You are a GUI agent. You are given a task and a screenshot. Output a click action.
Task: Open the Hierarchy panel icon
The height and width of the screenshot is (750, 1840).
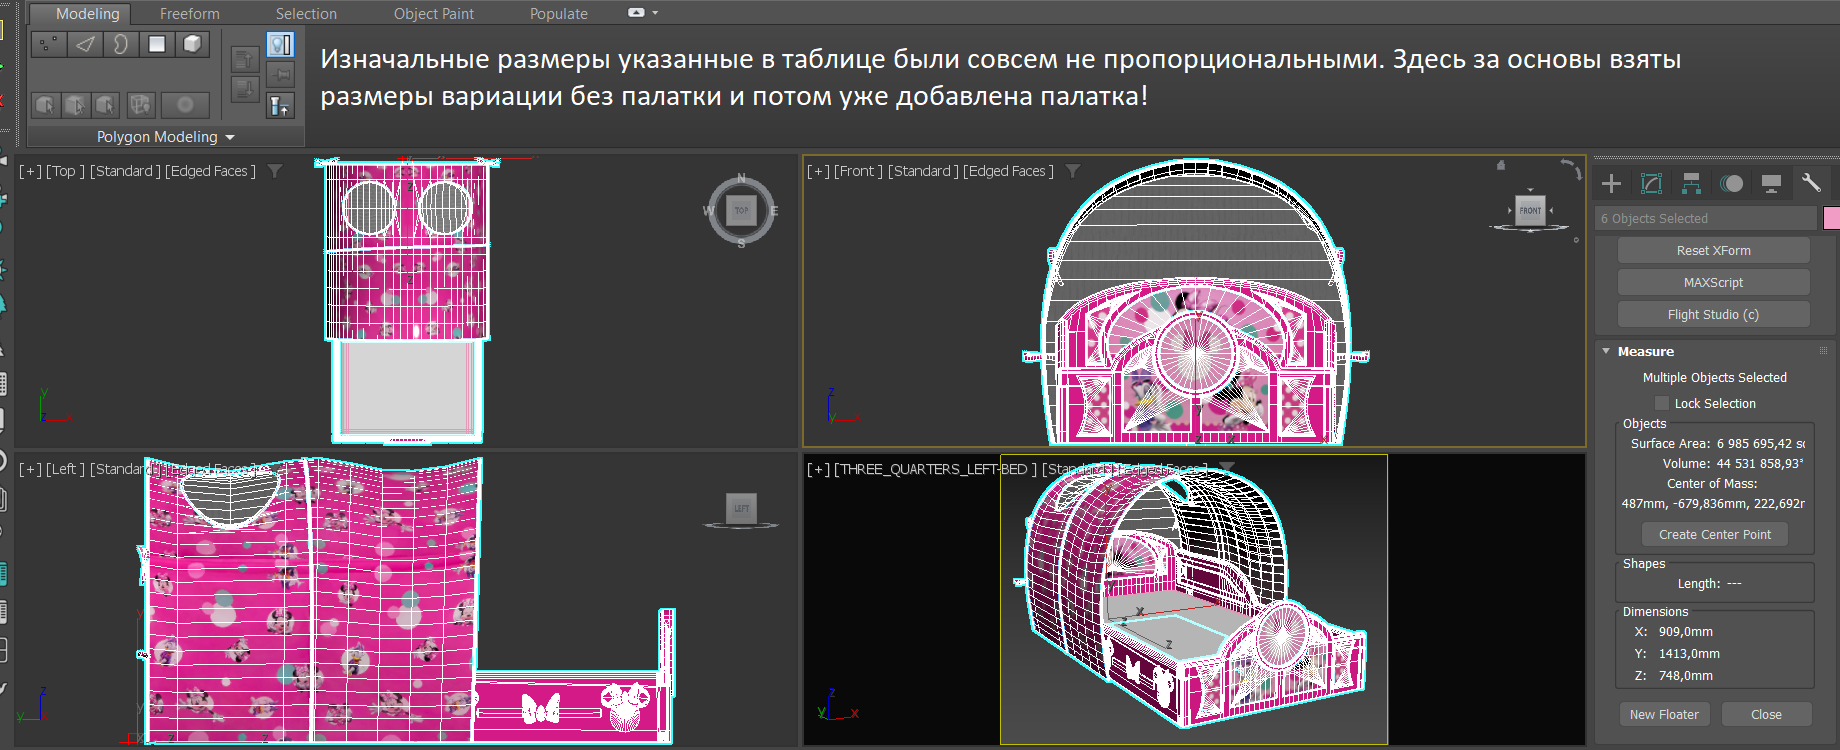(1691, 183)
